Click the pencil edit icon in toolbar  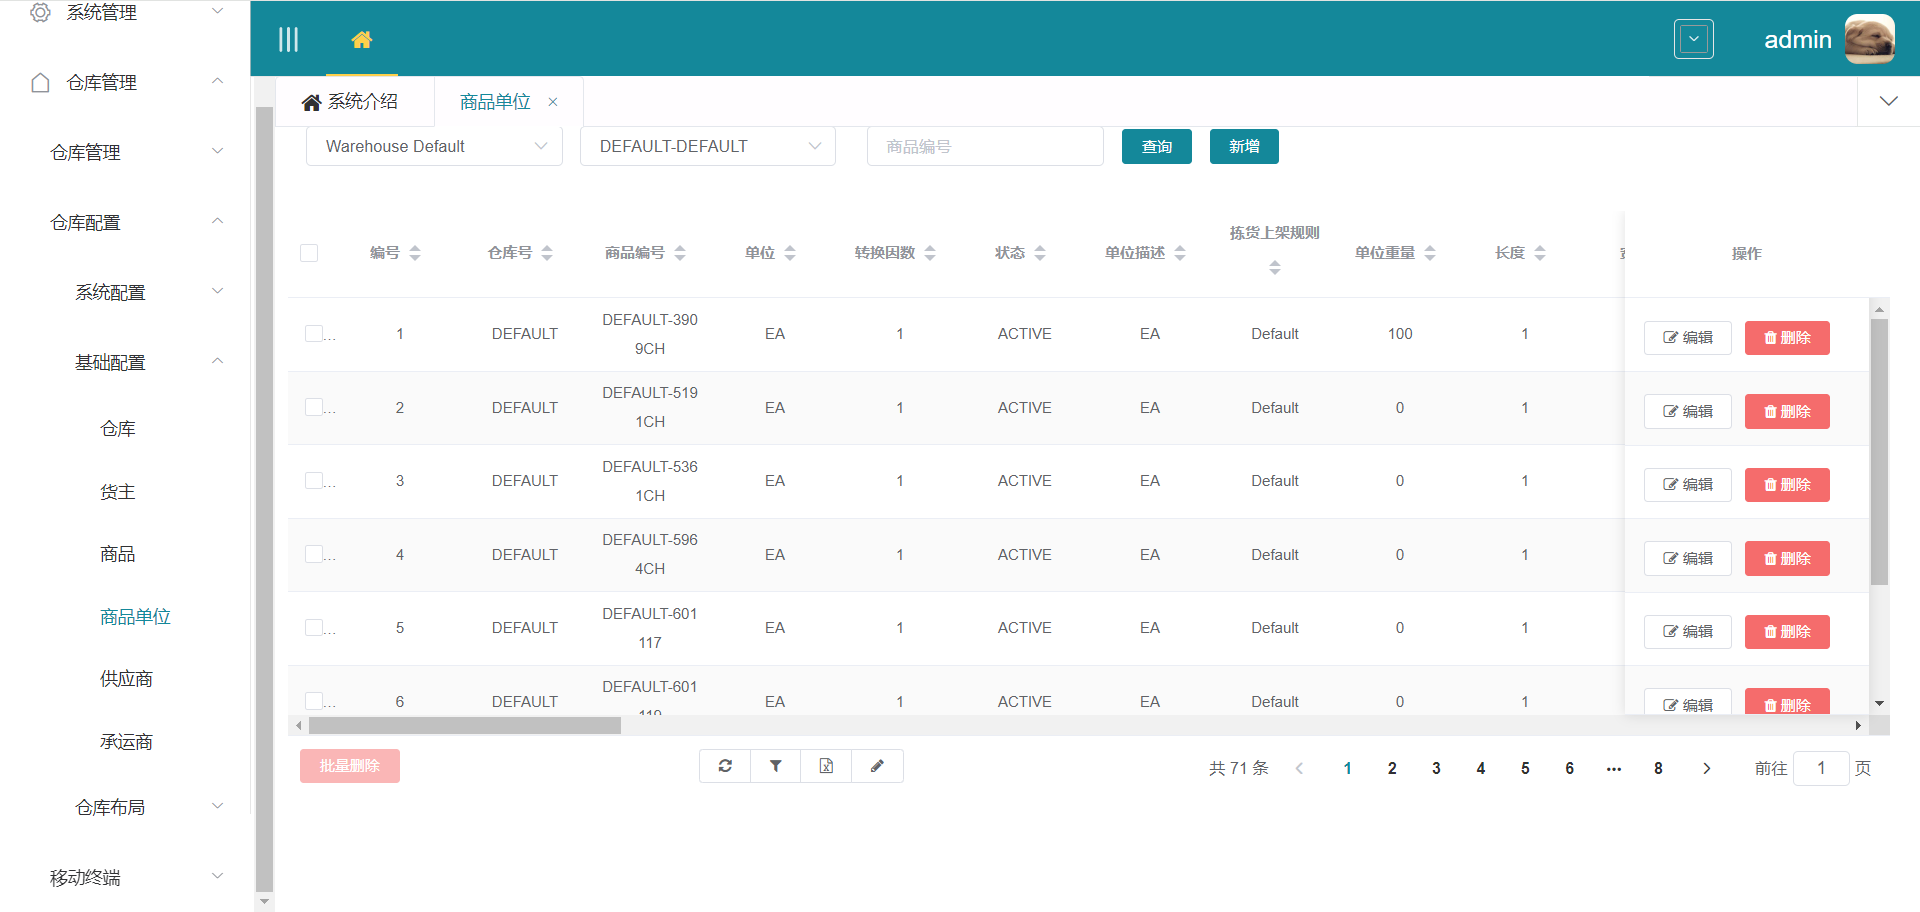(877, 766)
